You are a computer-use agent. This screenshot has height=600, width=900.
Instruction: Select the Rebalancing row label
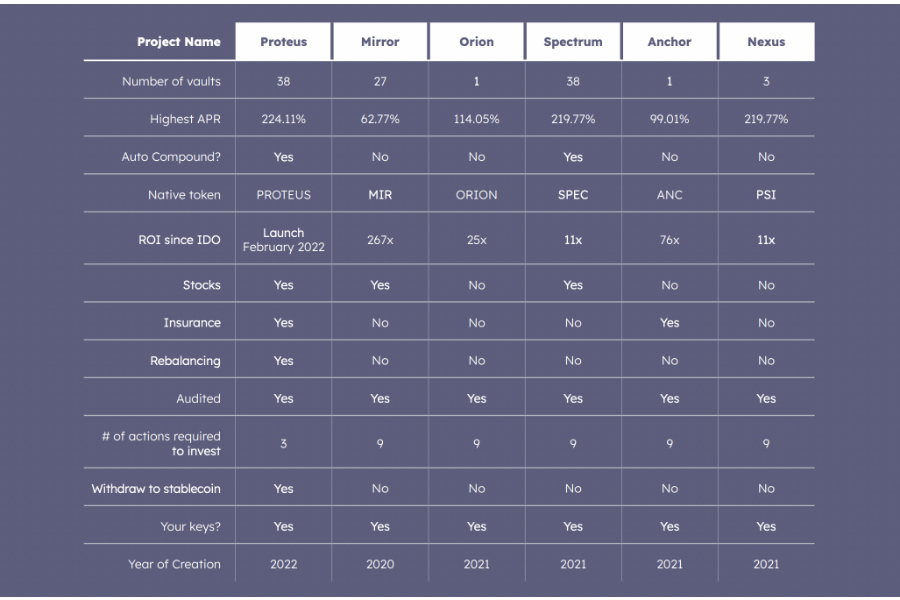185,361
